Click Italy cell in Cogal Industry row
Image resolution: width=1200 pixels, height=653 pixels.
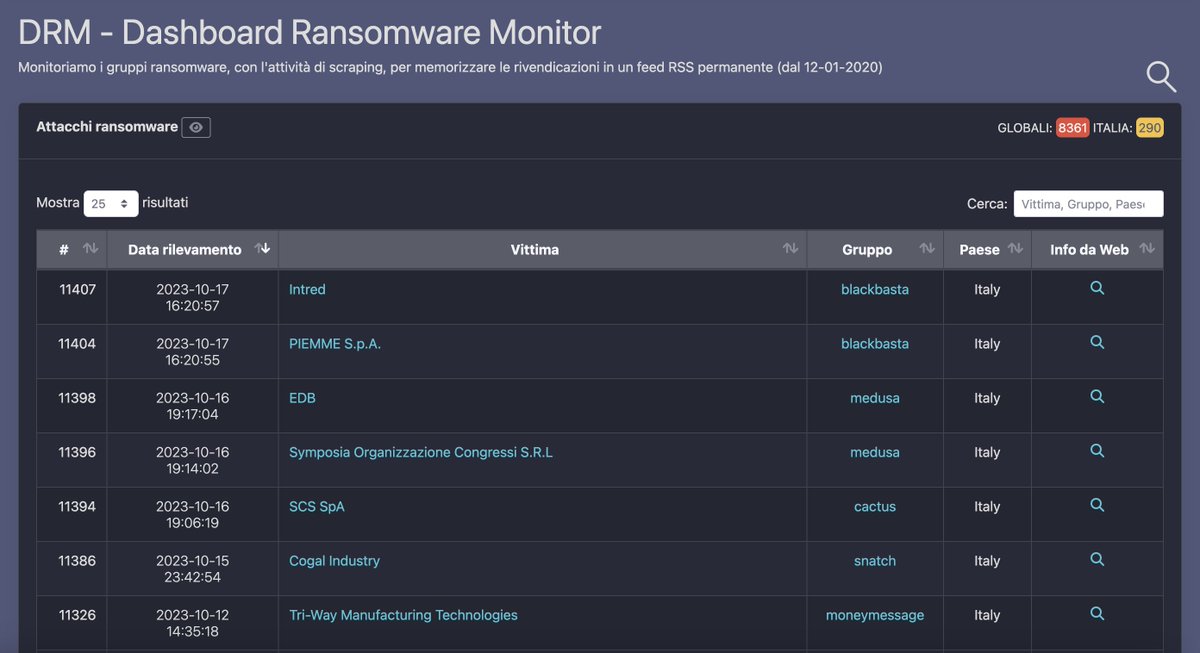(x=987, y=561)
